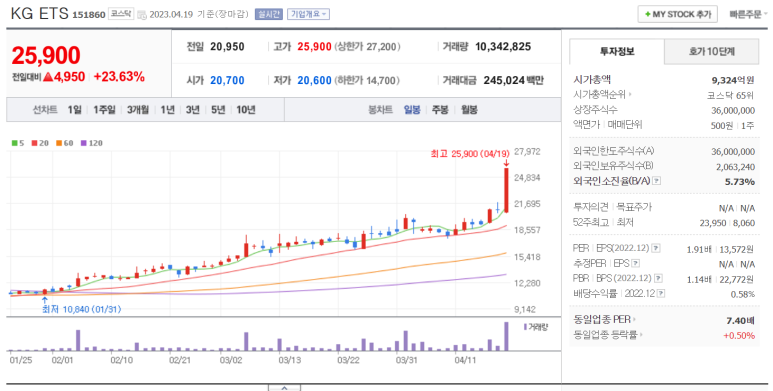Click the purple 120-day moving average legend
The height and width of the screenshot is (391, 773).
tap(92, 143)
